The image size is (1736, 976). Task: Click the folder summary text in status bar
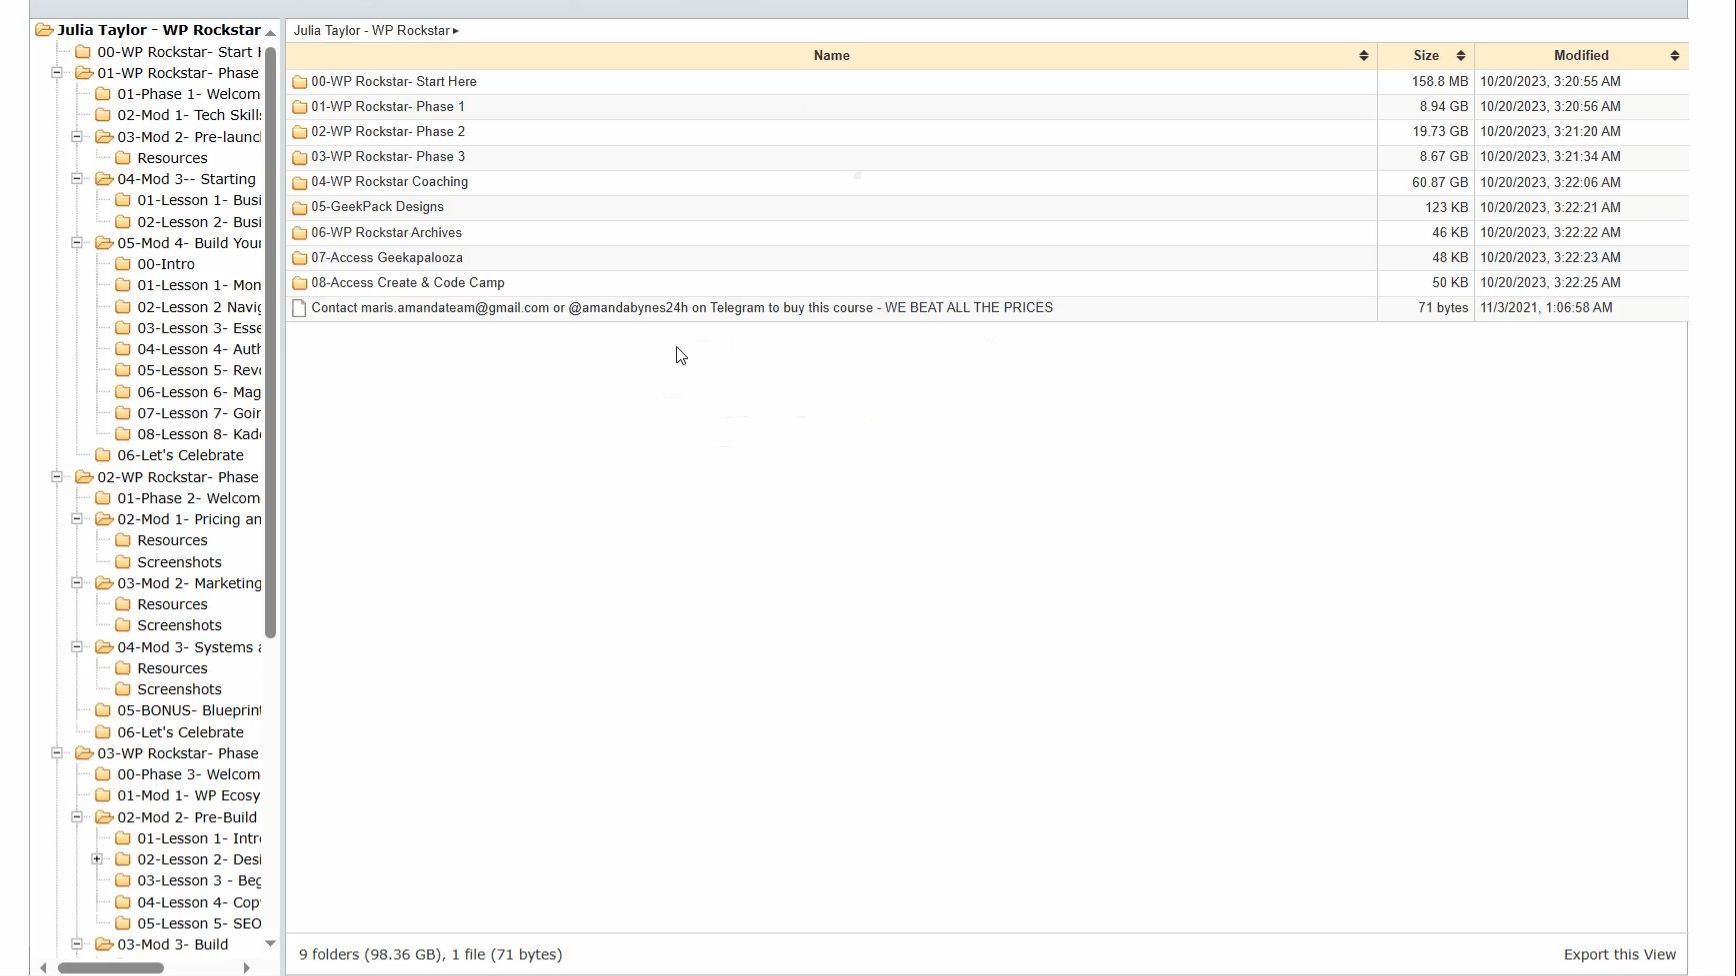coord(431,955)
